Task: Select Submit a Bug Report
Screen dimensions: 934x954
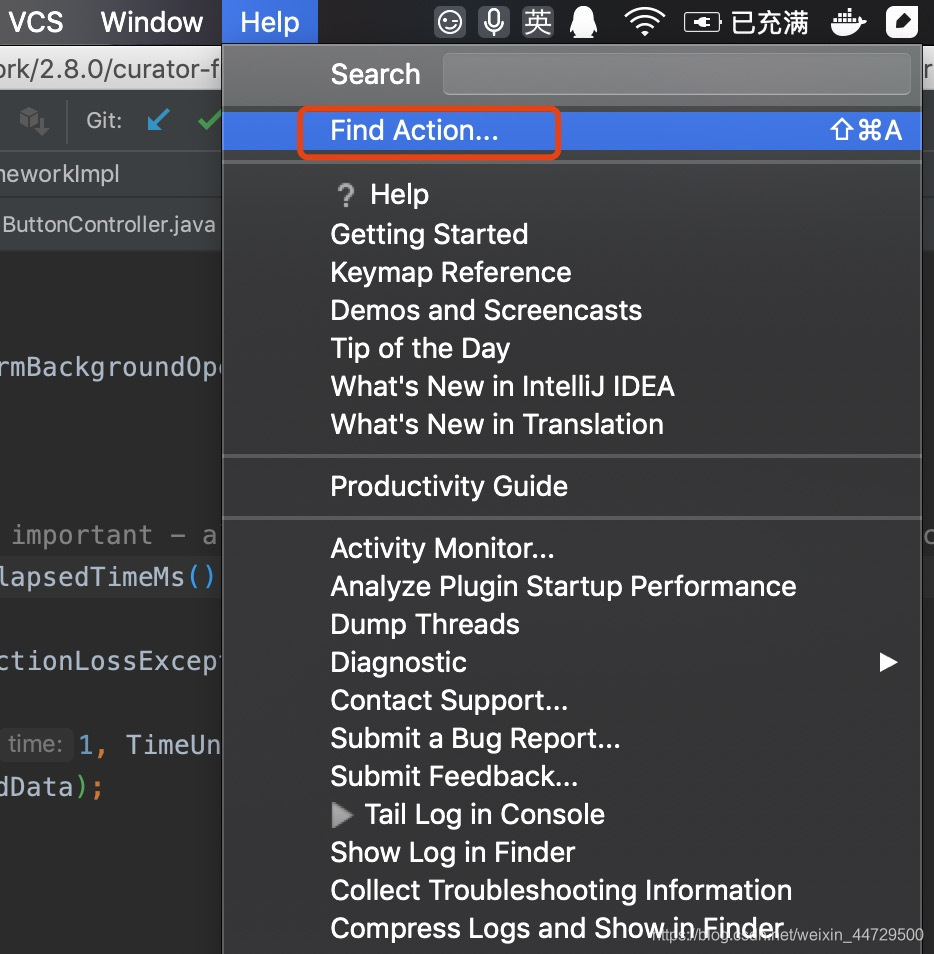Action: pos(475,738)
